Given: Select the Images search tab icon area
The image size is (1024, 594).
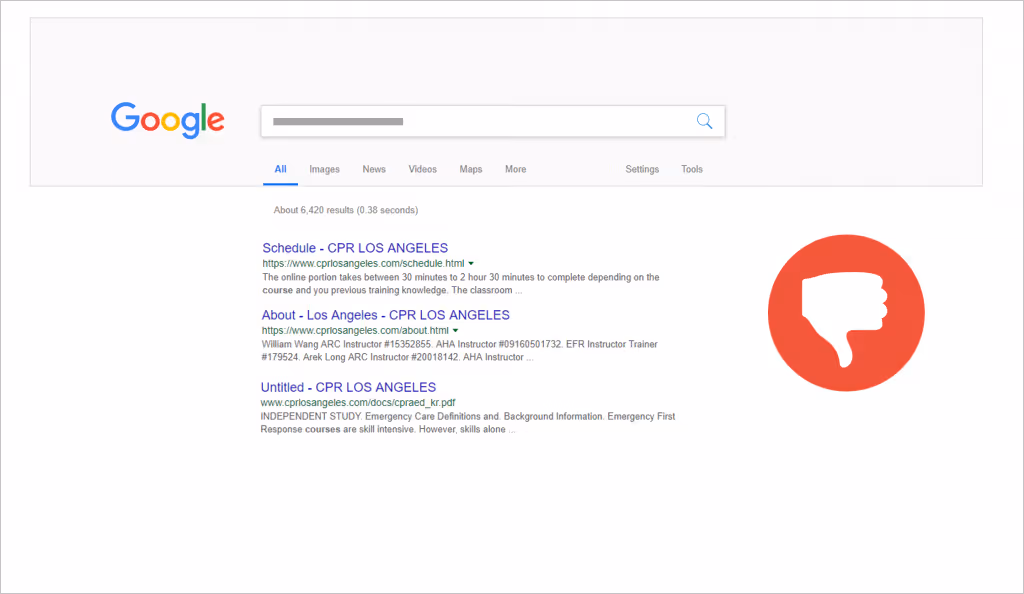Looking at the screenshot, I should [324, 169].
